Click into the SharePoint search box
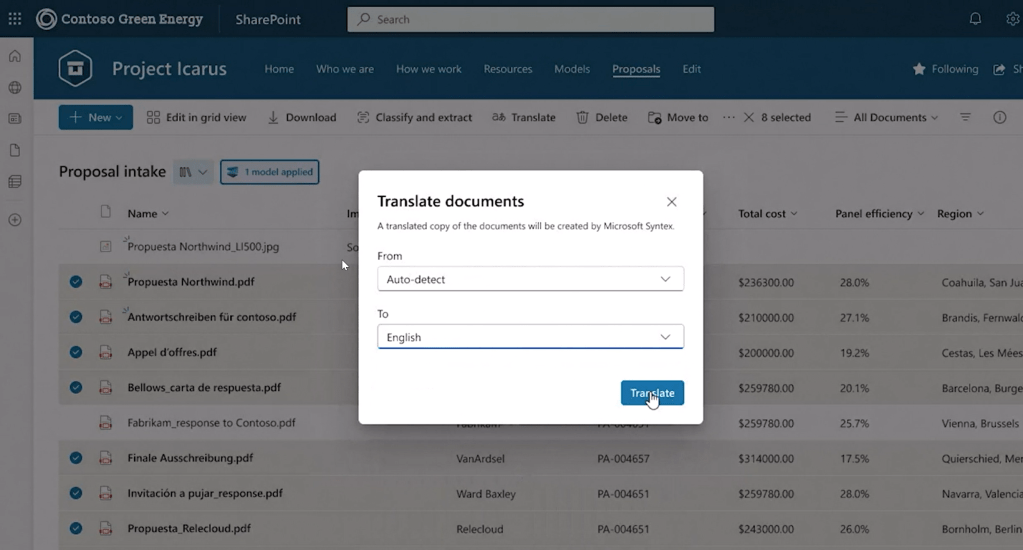The image size is (1023, 550). click(x=530, y=19)
